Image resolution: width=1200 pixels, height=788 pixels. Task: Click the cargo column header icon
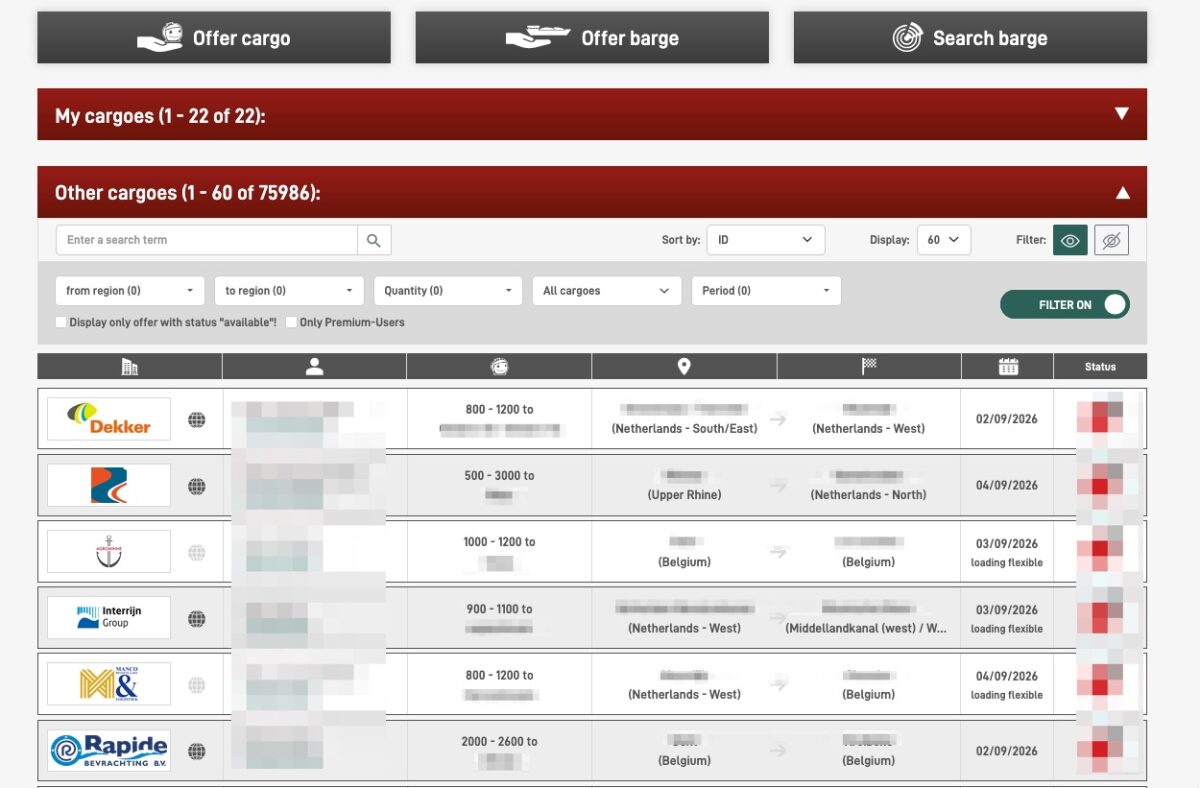[500, 367]
